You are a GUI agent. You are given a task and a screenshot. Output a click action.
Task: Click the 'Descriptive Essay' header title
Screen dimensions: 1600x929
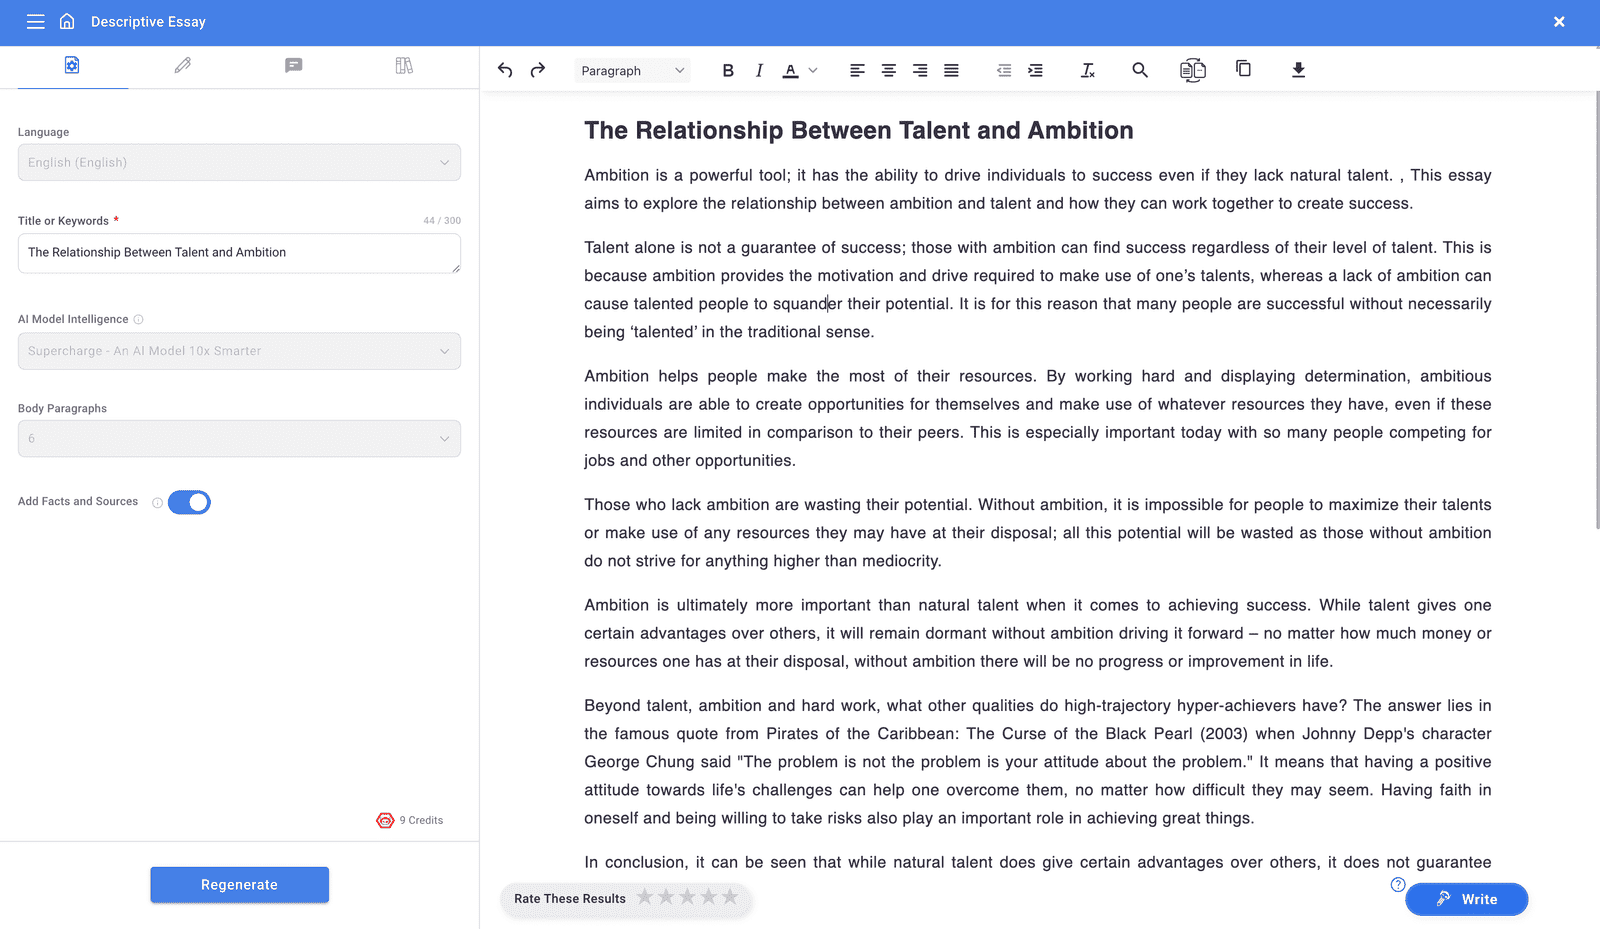(x=148, y=22)
